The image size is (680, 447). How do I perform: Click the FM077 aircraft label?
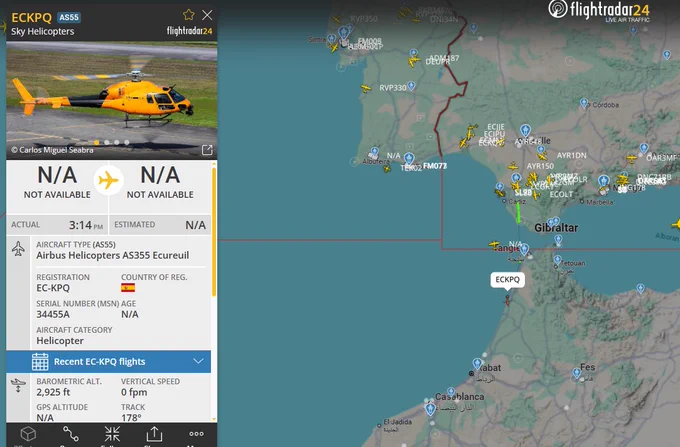[435, 166]
